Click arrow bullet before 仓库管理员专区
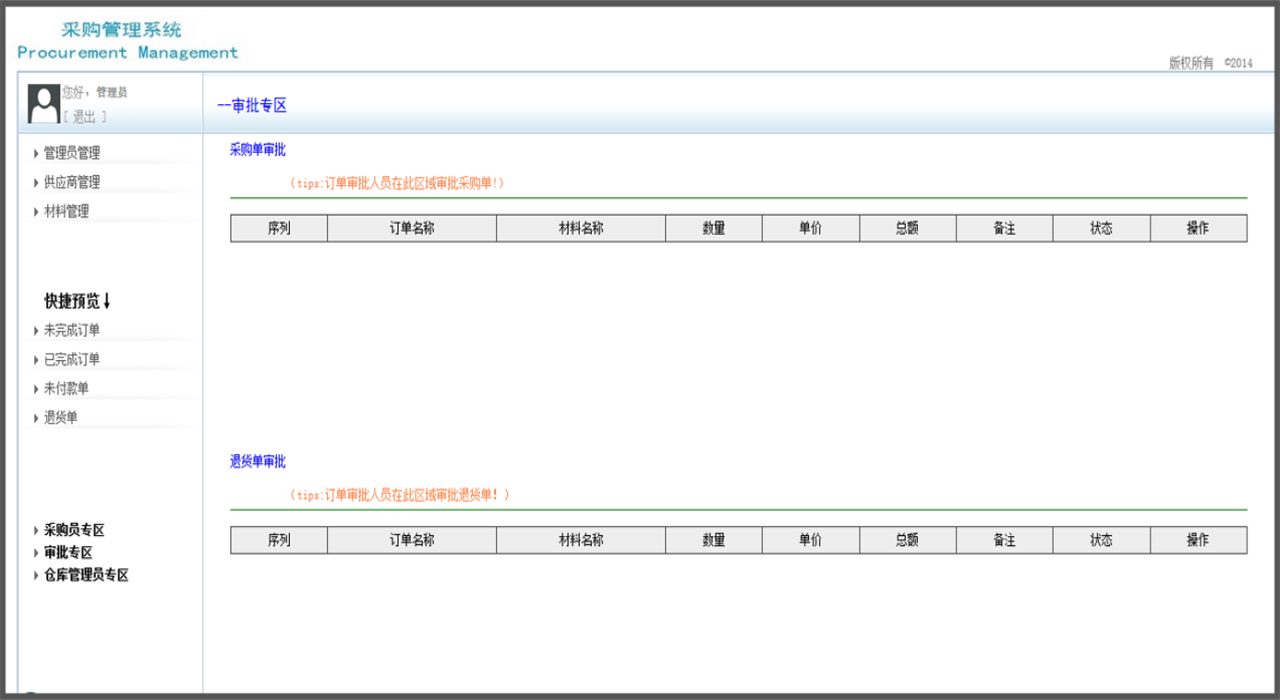The height and width of the screenshot is (700, 1280). [37, 576]
